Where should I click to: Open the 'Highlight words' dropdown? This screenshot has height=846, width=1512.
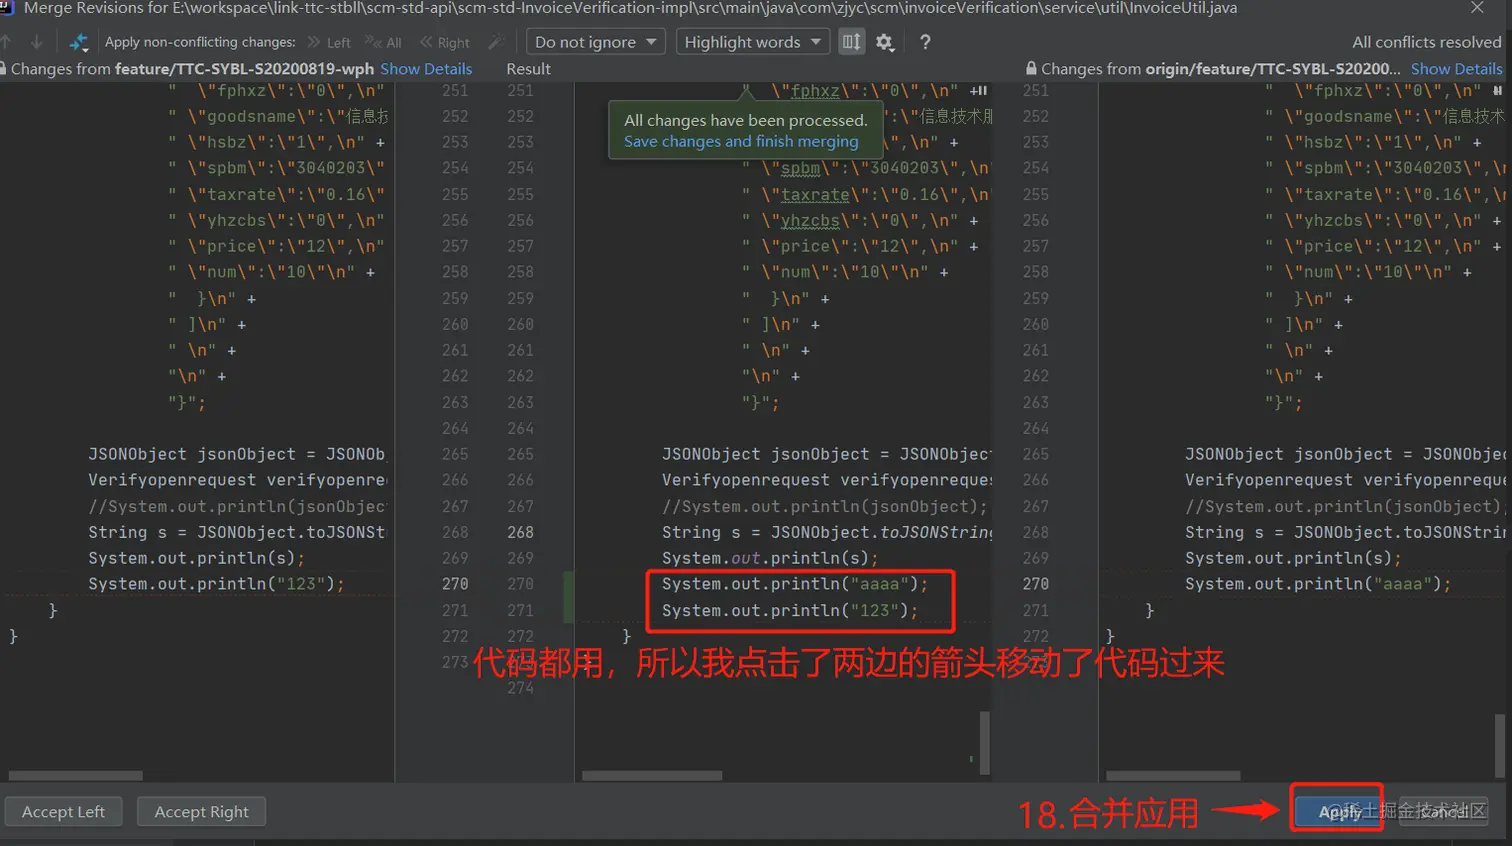pyautogui.click(x=752, y=42)
